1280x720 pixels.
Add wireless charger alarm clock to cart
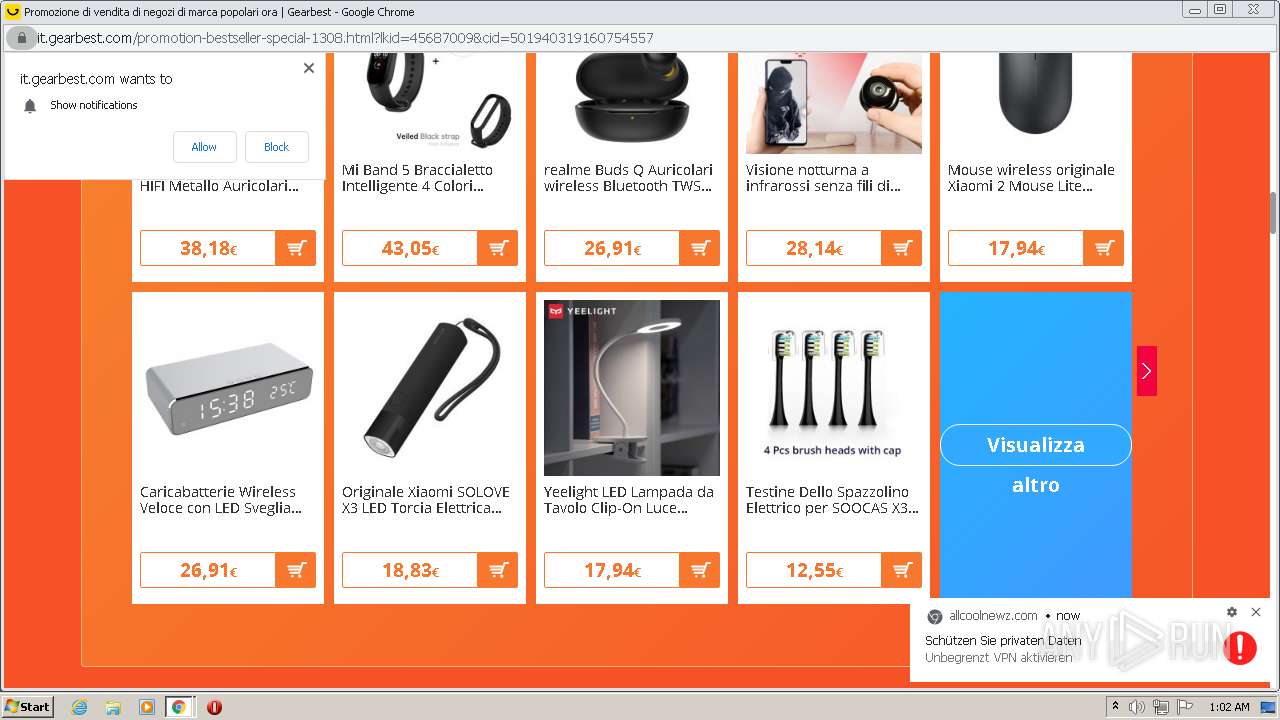click(x=295, y=570)
